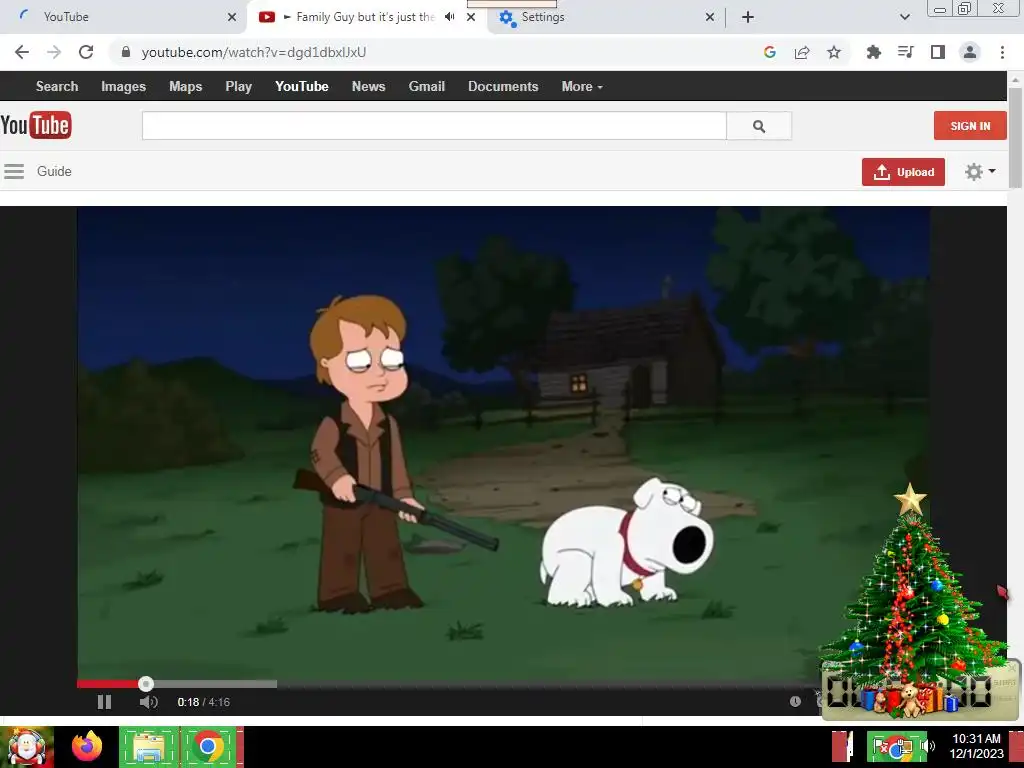Open Search in the Google bar
The height and width of the screenshot is (768, 1024).
coord(57,86)
